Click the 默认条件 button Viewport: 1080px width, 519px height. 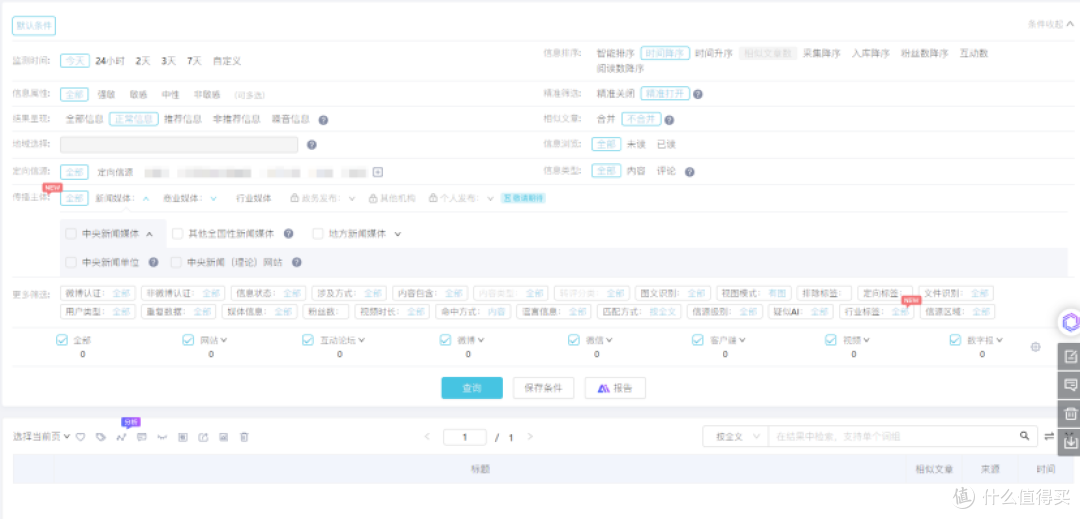point(34,25)
